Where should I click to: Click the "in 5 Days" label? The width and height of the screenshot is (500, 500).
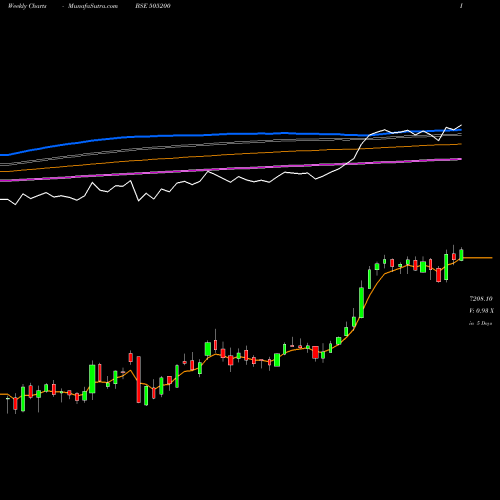click(480, 323)
